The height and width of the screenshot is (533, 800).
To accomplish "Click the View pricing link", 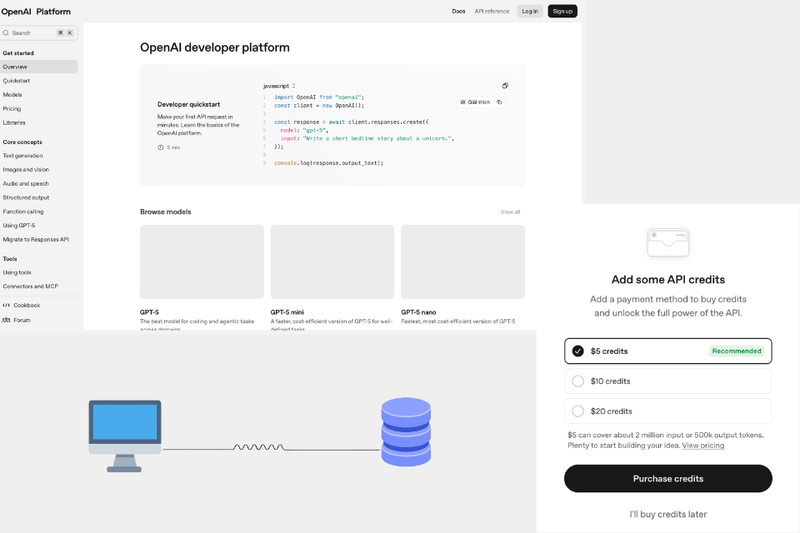I will [x=703, y=445].
